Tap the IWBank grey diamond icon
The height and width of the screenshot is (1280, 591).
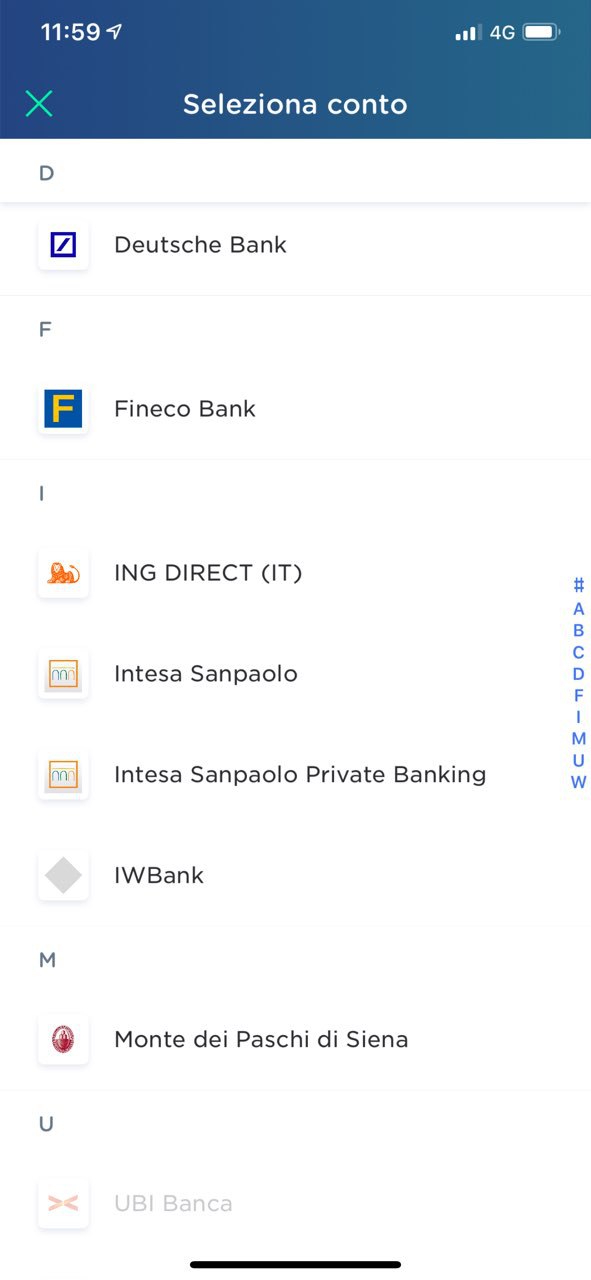point(63,876)
